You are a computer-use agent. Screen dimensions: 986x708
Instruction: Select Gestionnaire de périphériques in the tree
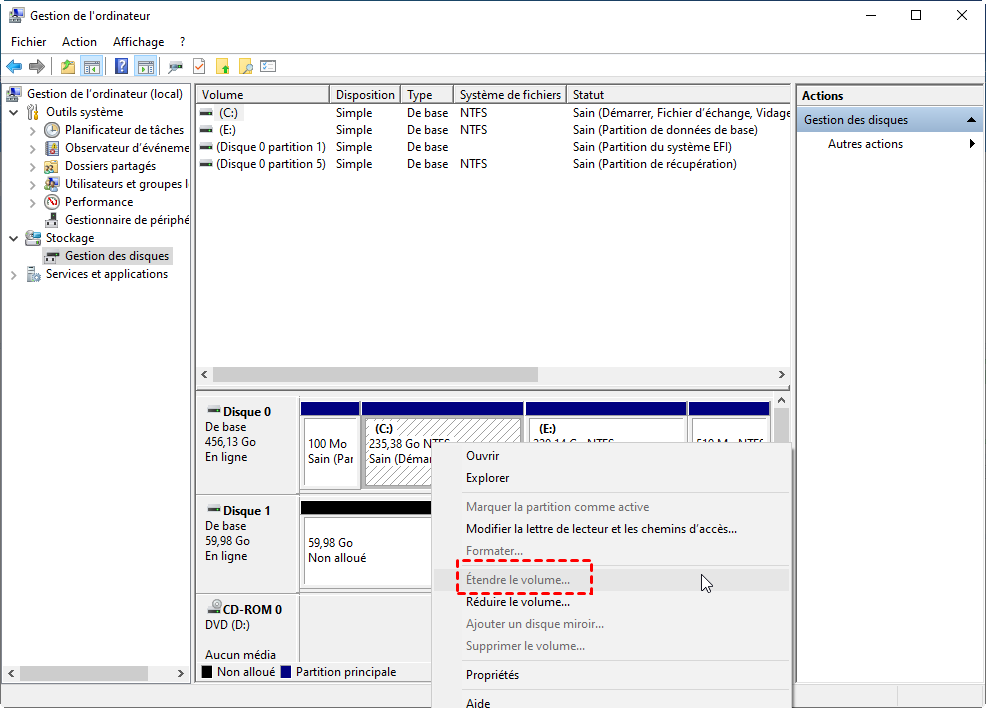[x=126, y=220]
